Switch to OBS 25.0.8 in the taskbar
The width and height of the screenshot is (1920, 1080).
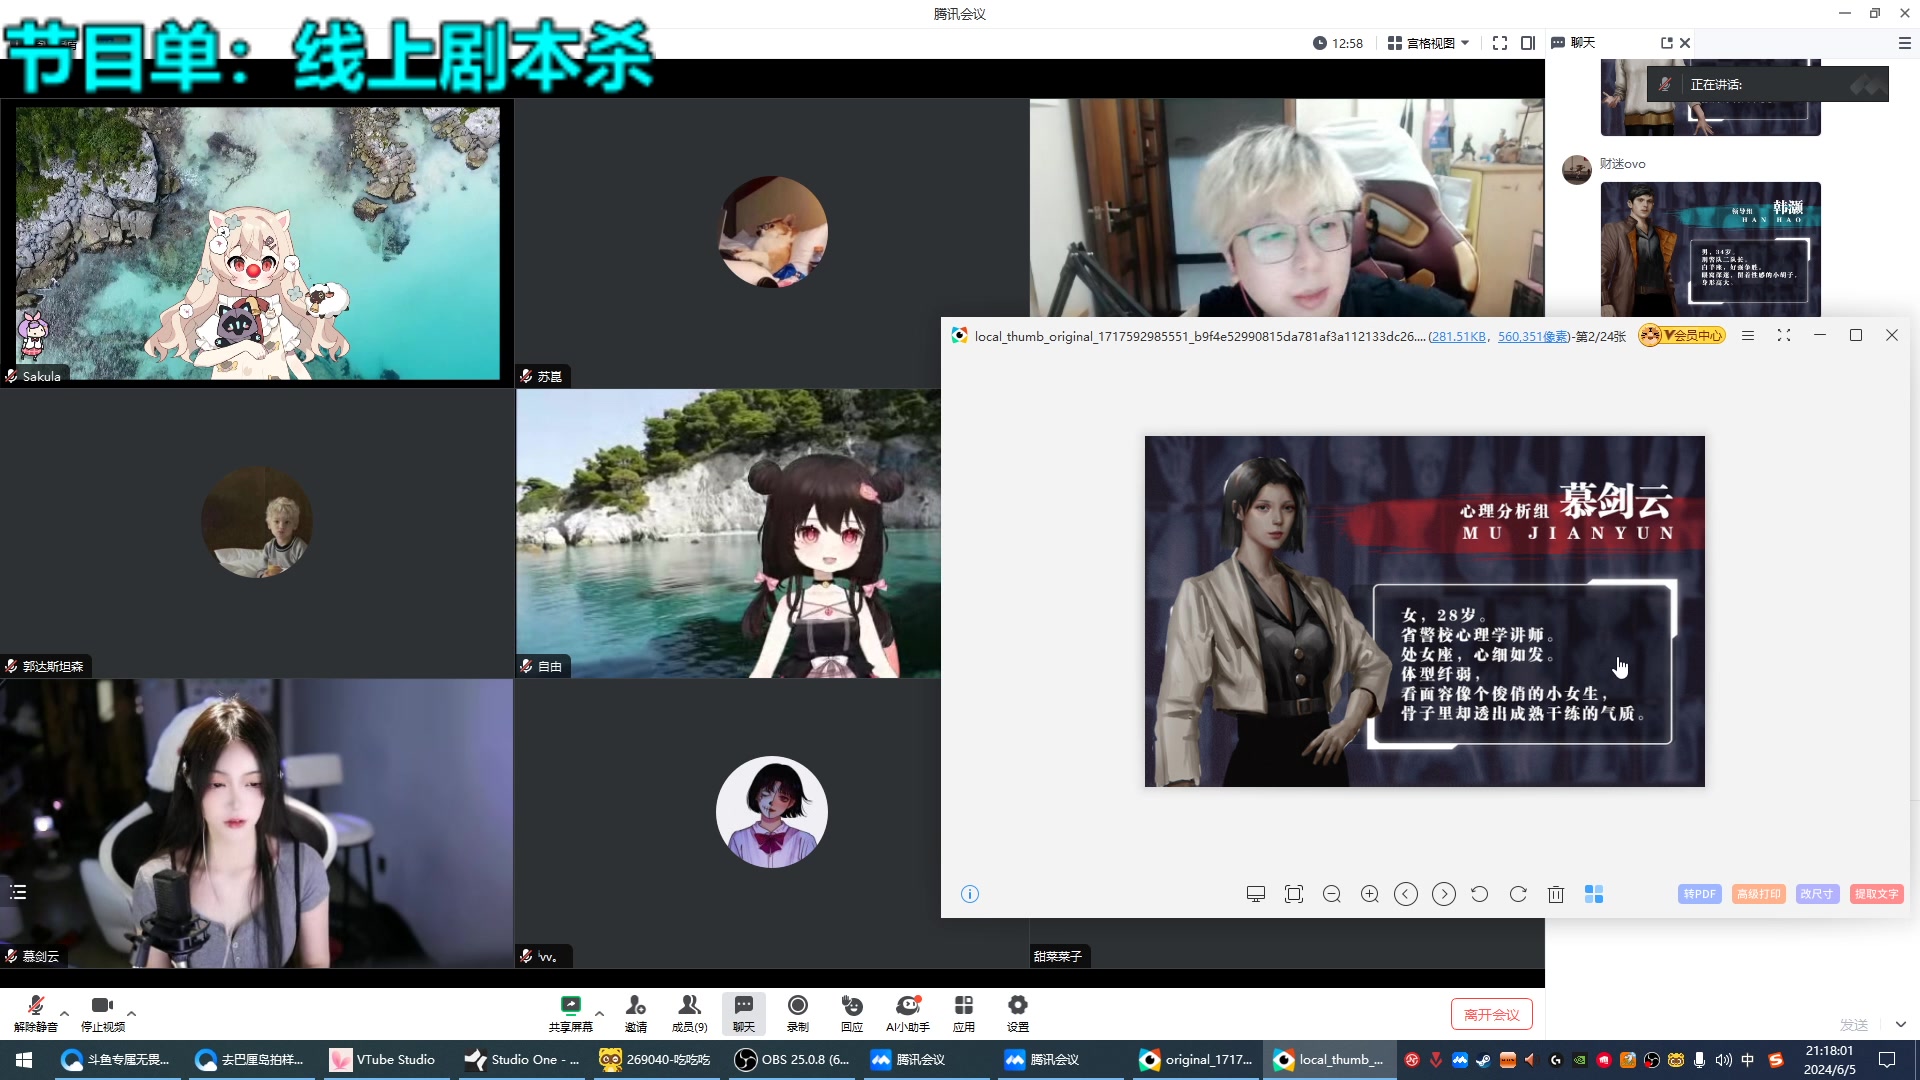pyautogui.click(x=792, y=1059)
